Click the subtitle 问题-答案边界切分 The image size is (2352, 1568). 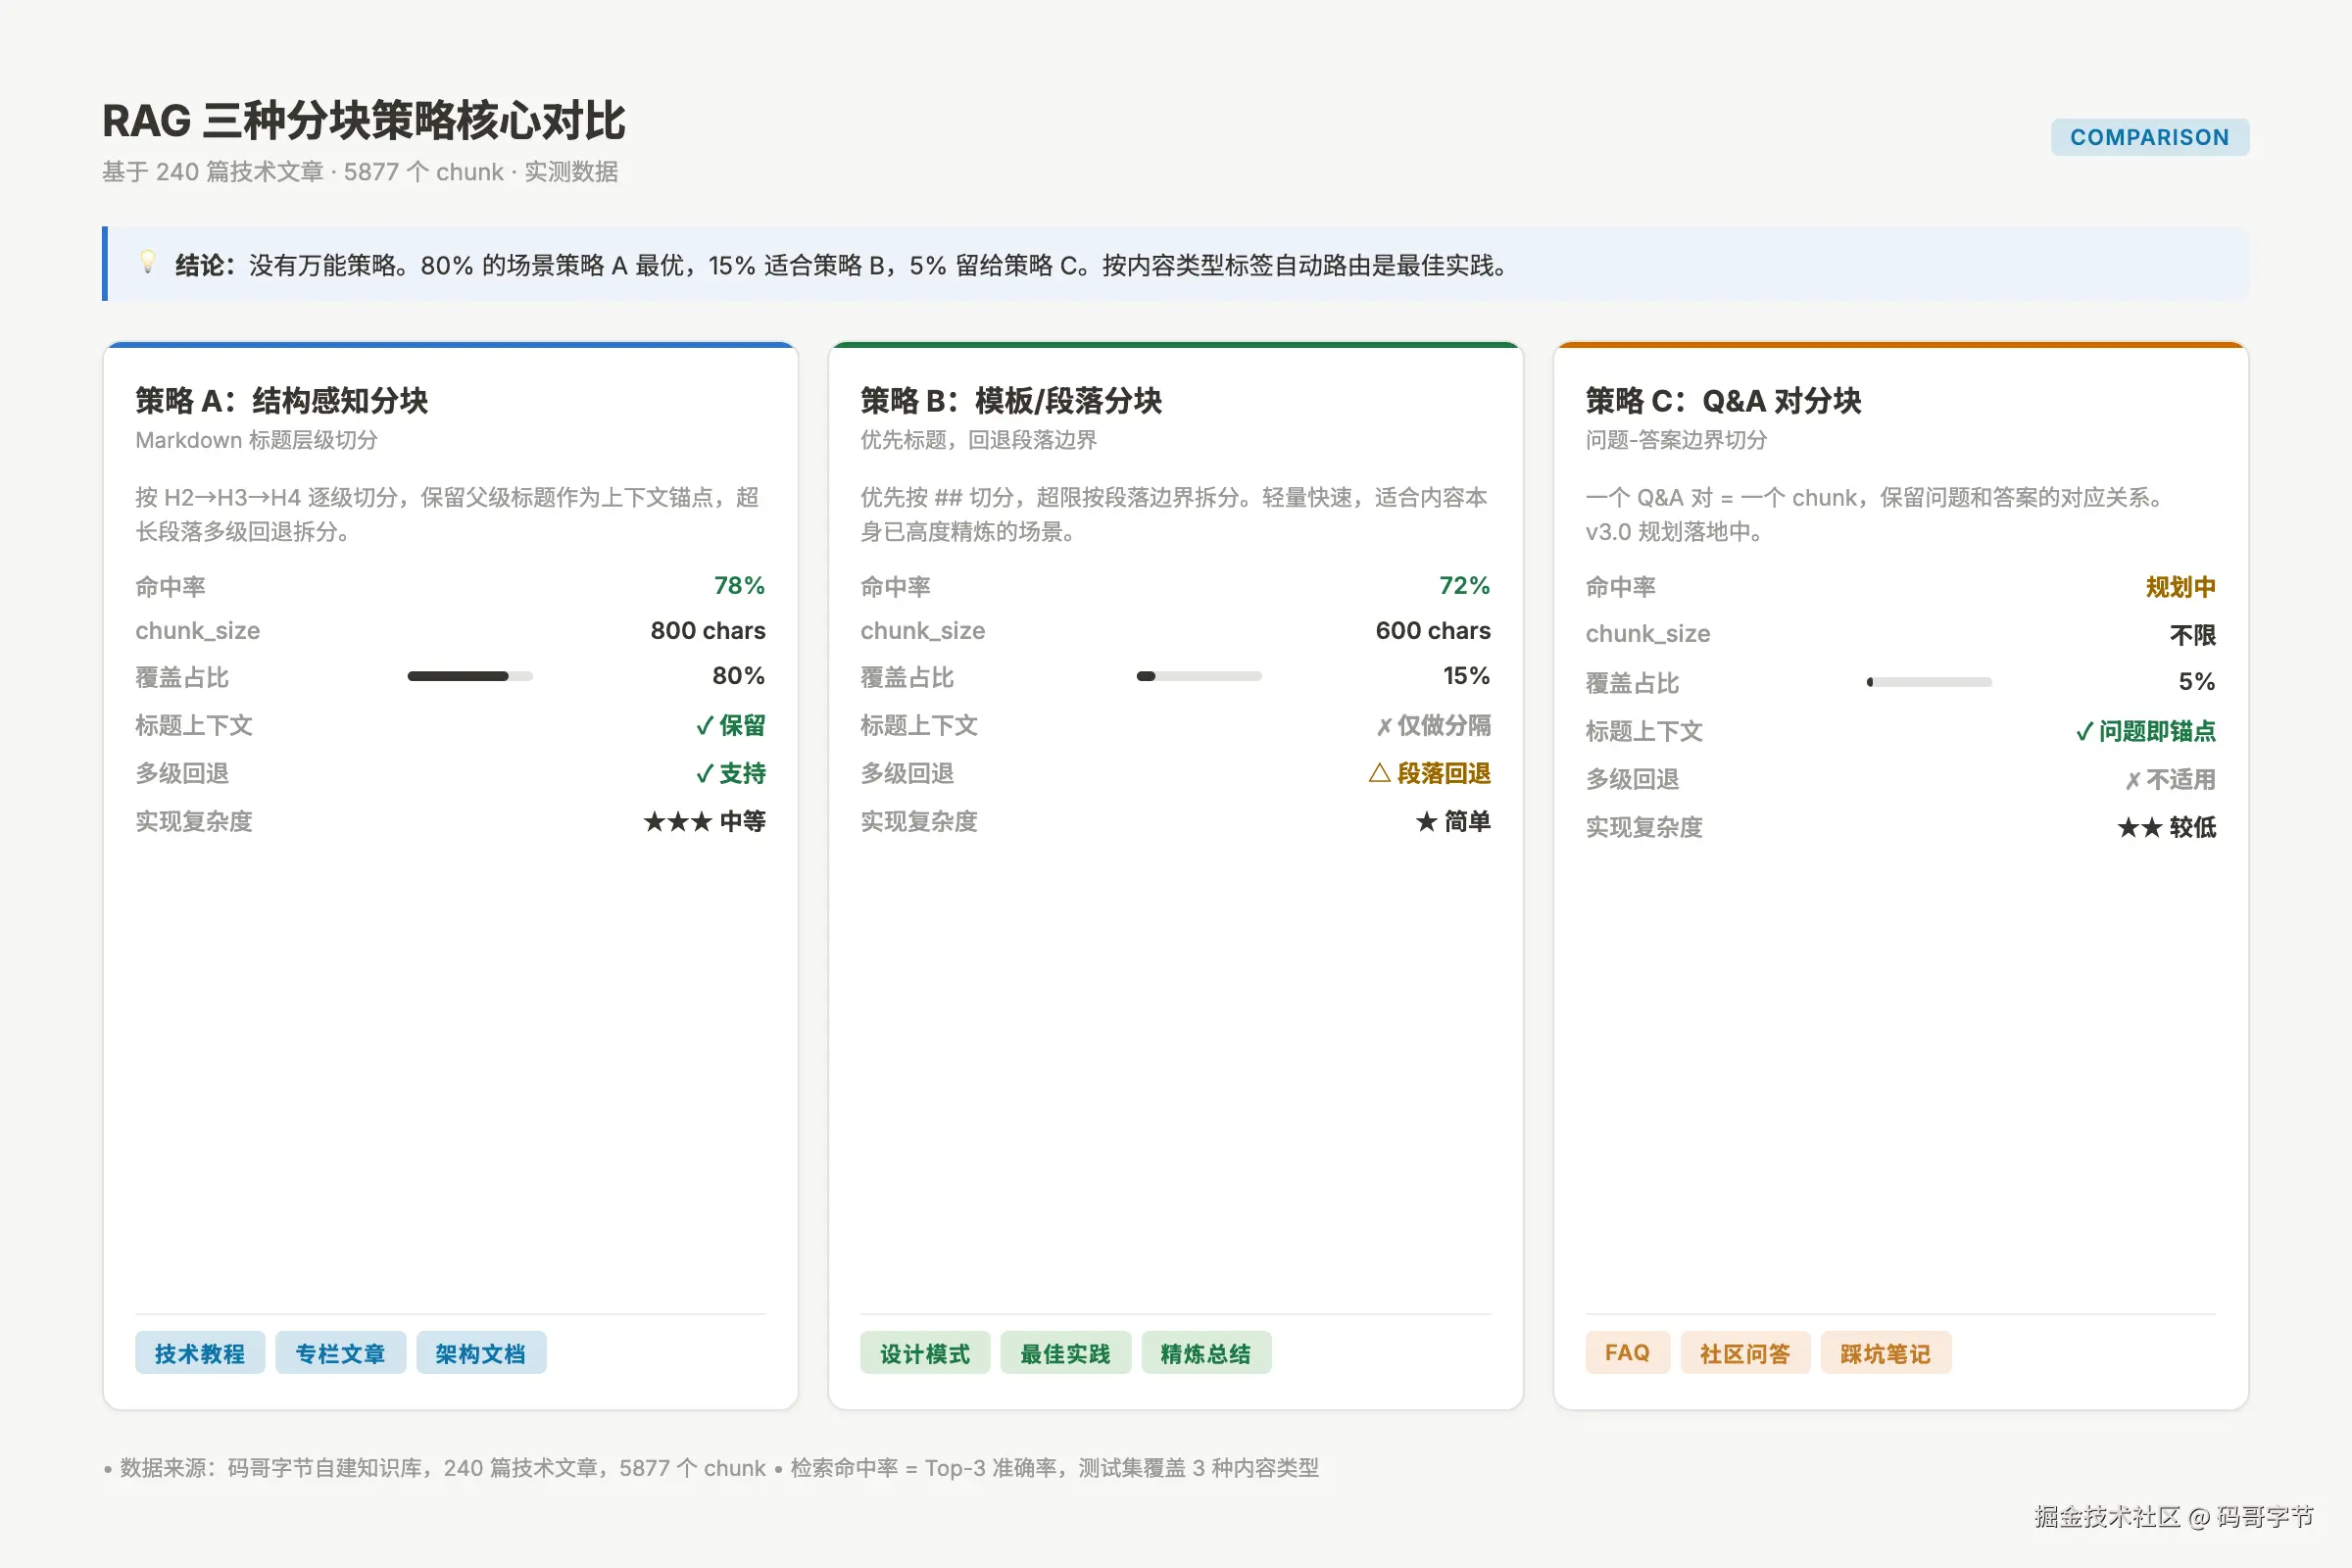point(1676,440)
